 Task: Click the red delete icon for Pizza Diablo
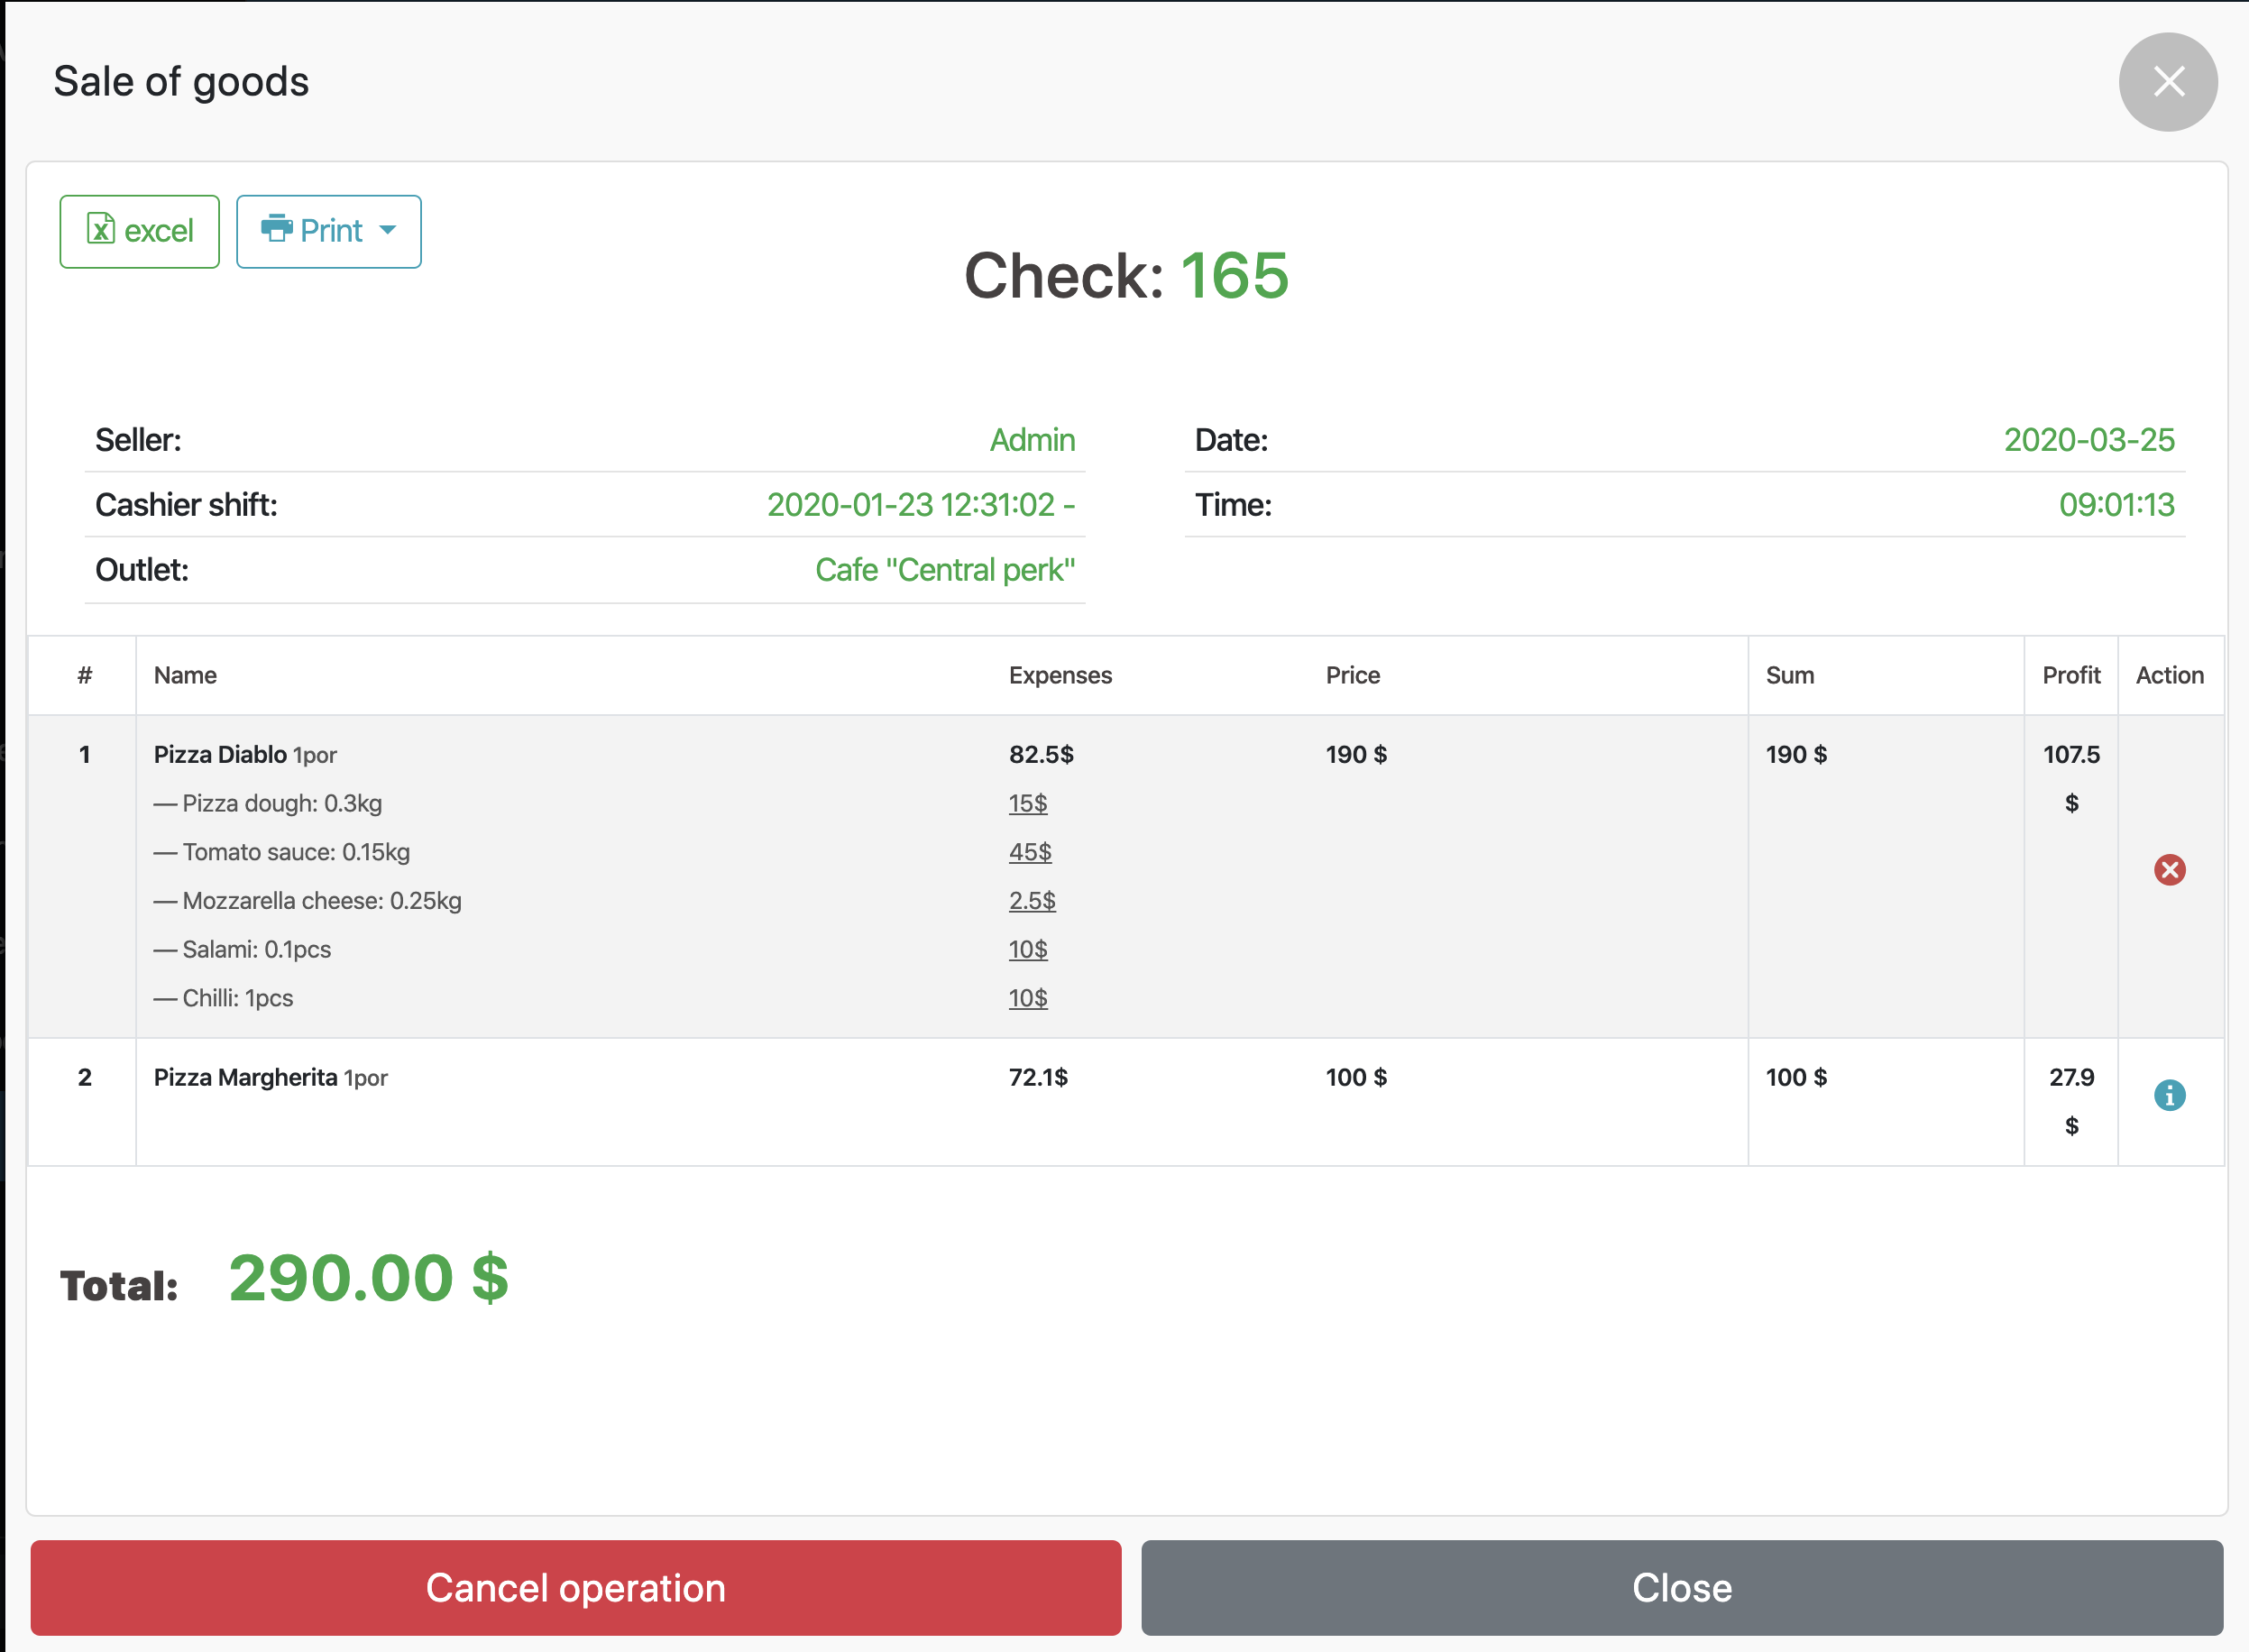tap(2169, 870)
